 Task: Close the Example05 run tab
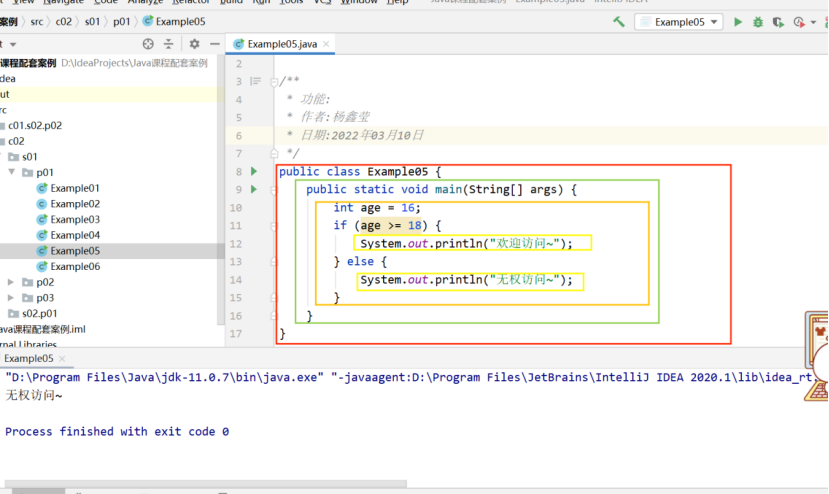click(62, 359)
